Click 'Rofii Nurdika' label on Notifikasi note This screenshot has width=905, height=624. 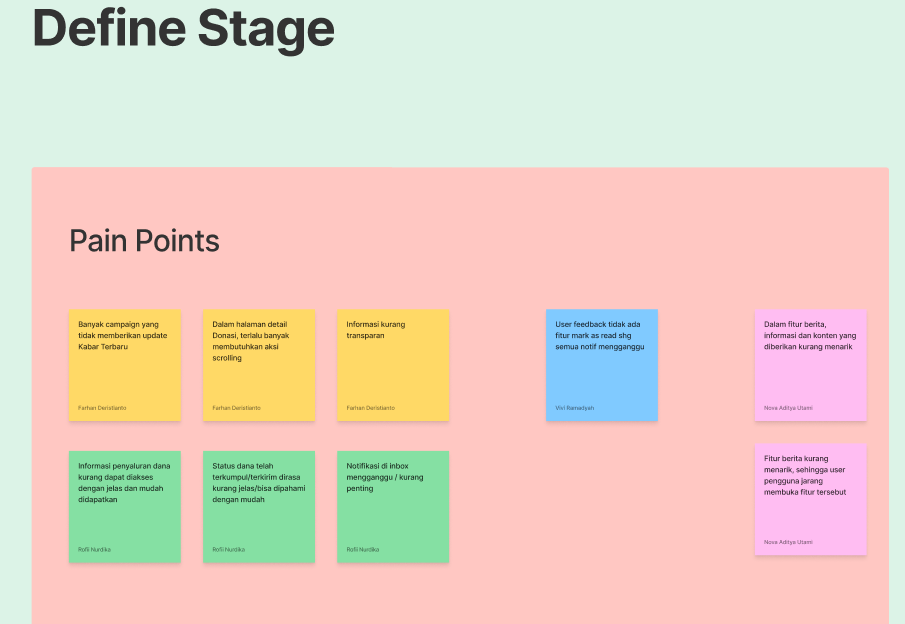(x=362, y=550)
